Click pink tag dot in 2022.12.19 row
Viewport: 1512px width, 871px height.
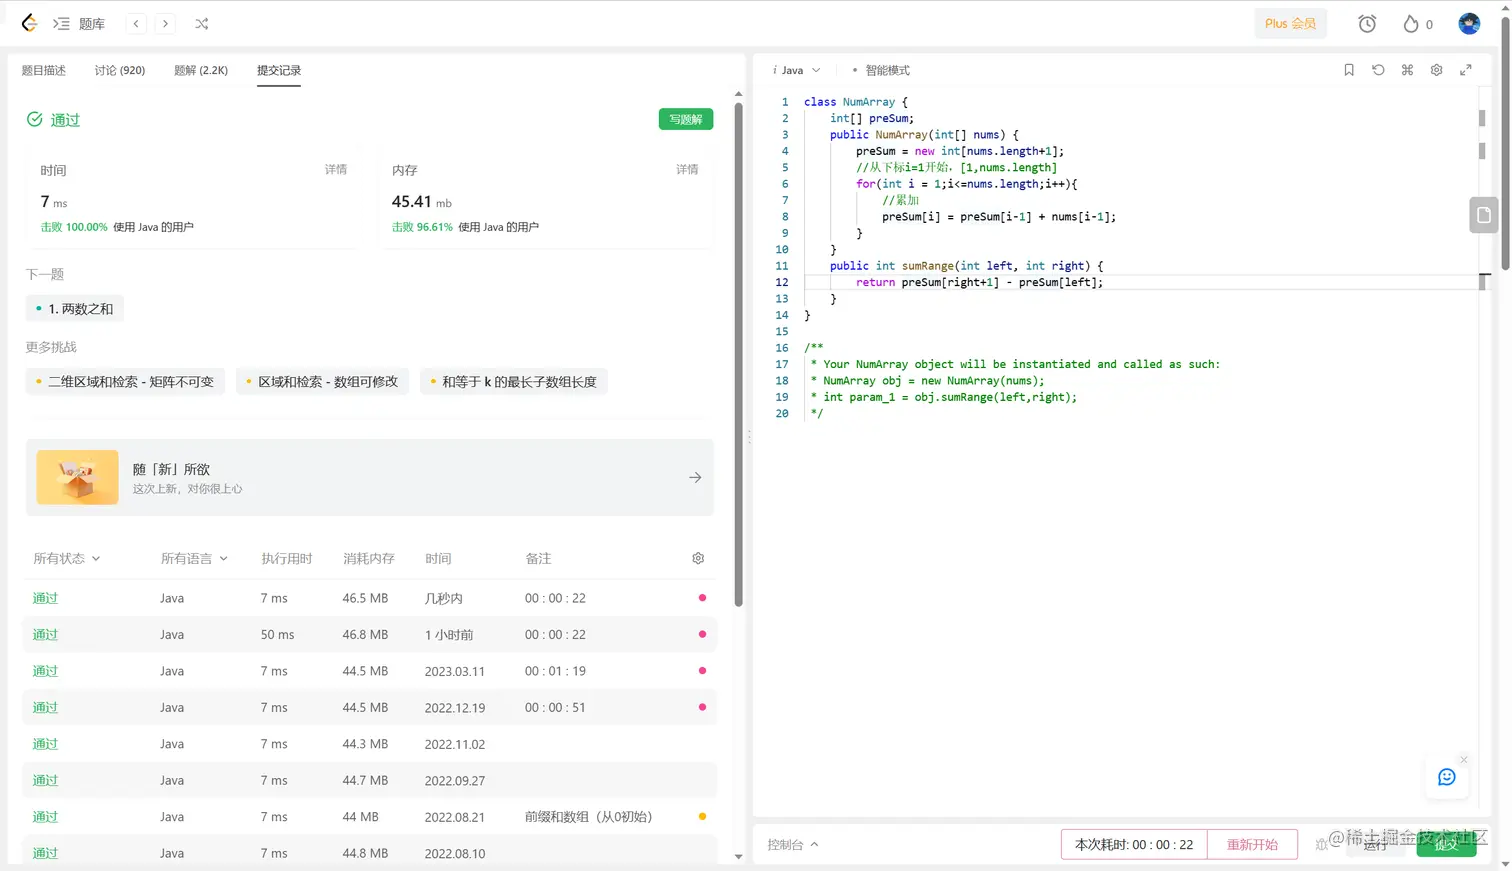click(702, 707)
